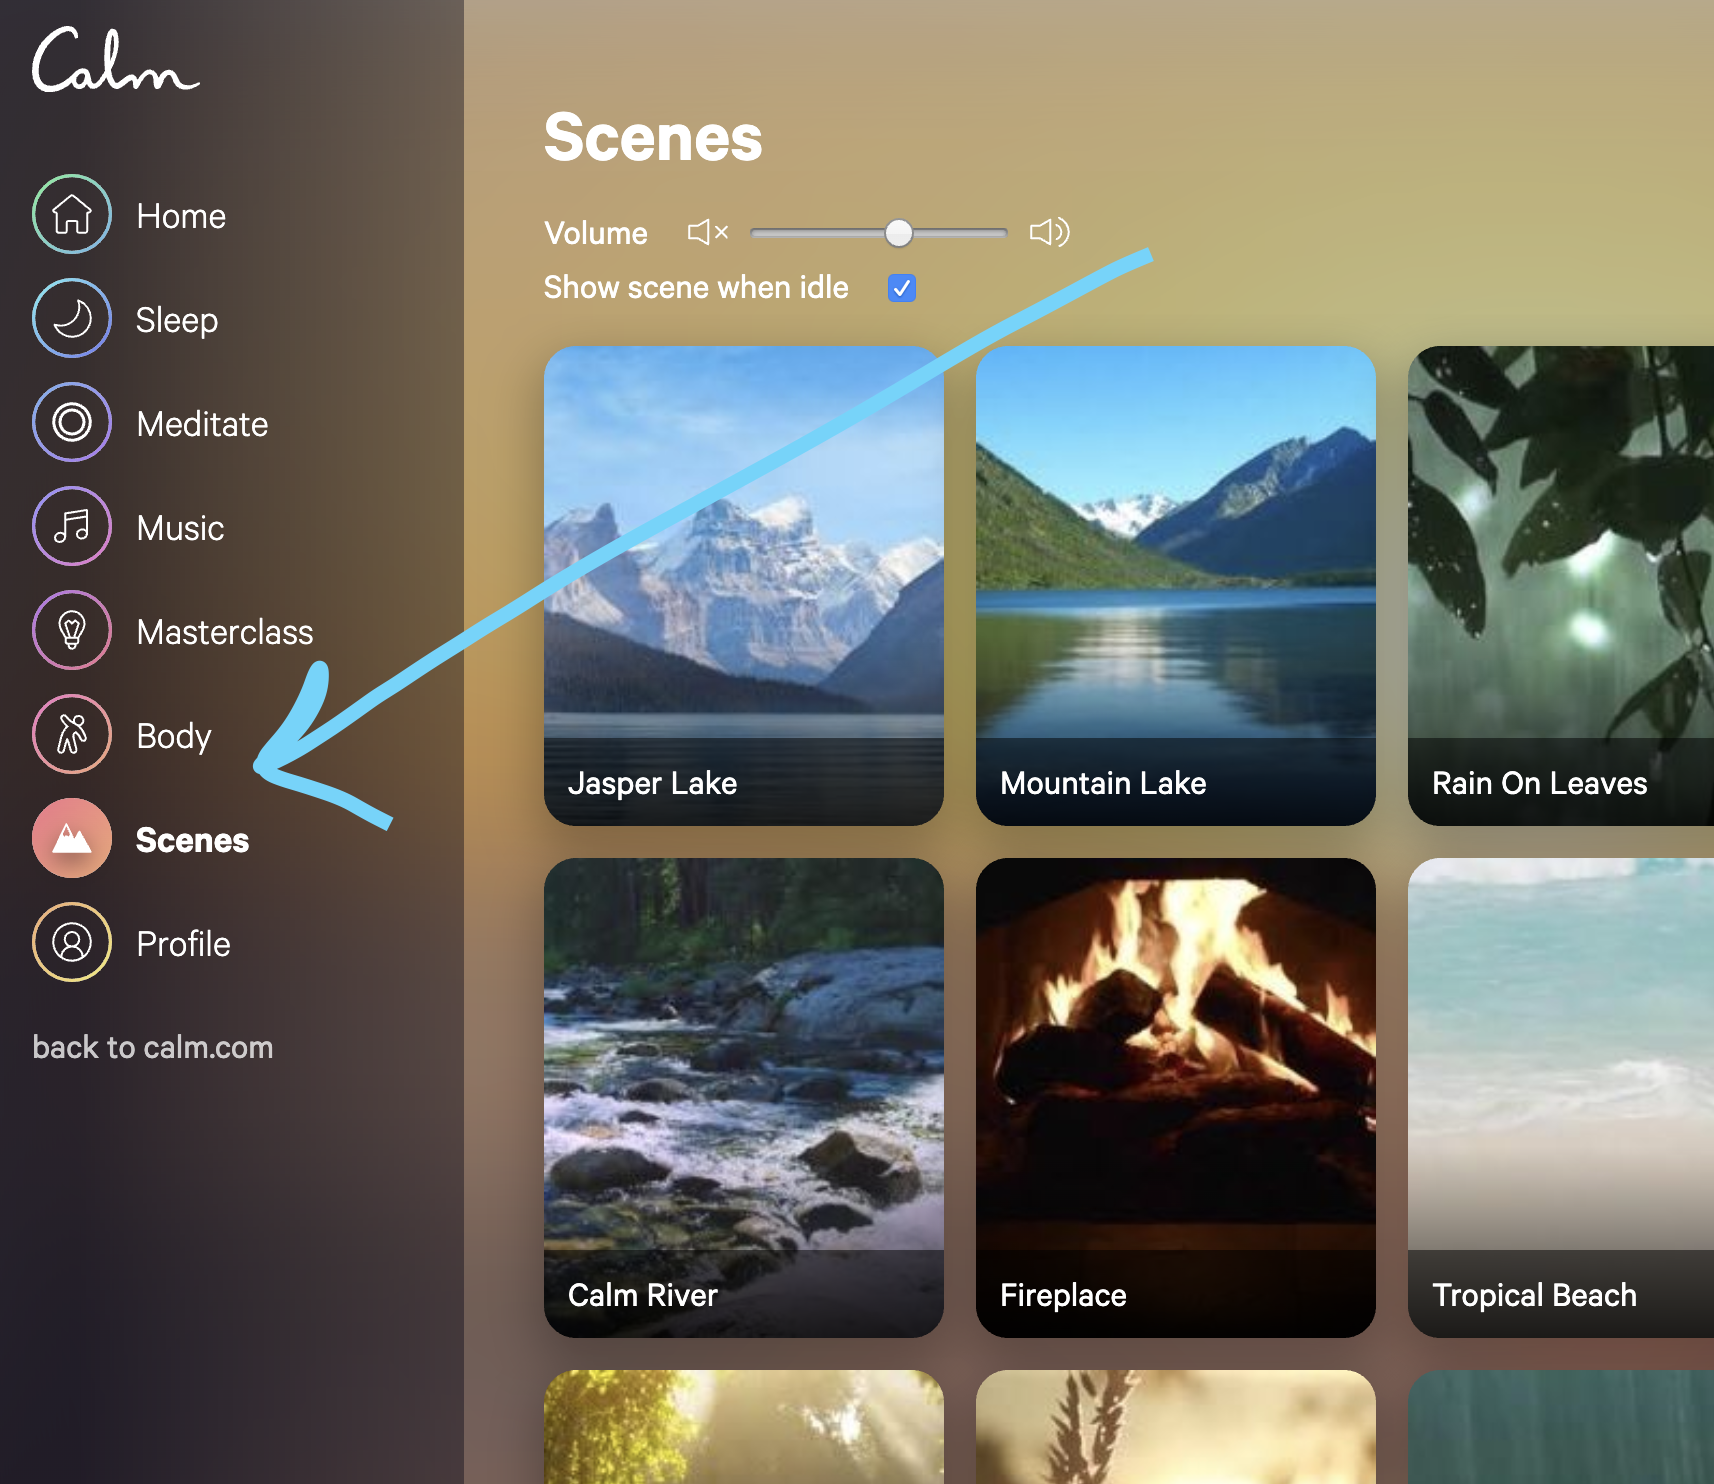Click the volume slider handle
The image size is (1714, 1484).
(x=899, y=233)
